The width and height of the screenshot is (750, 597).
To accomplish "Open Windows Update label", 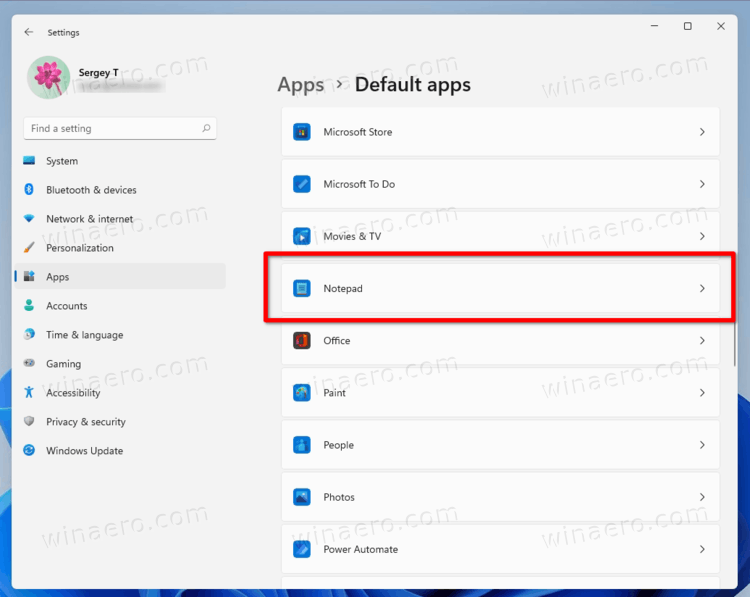I will point(85,451).
